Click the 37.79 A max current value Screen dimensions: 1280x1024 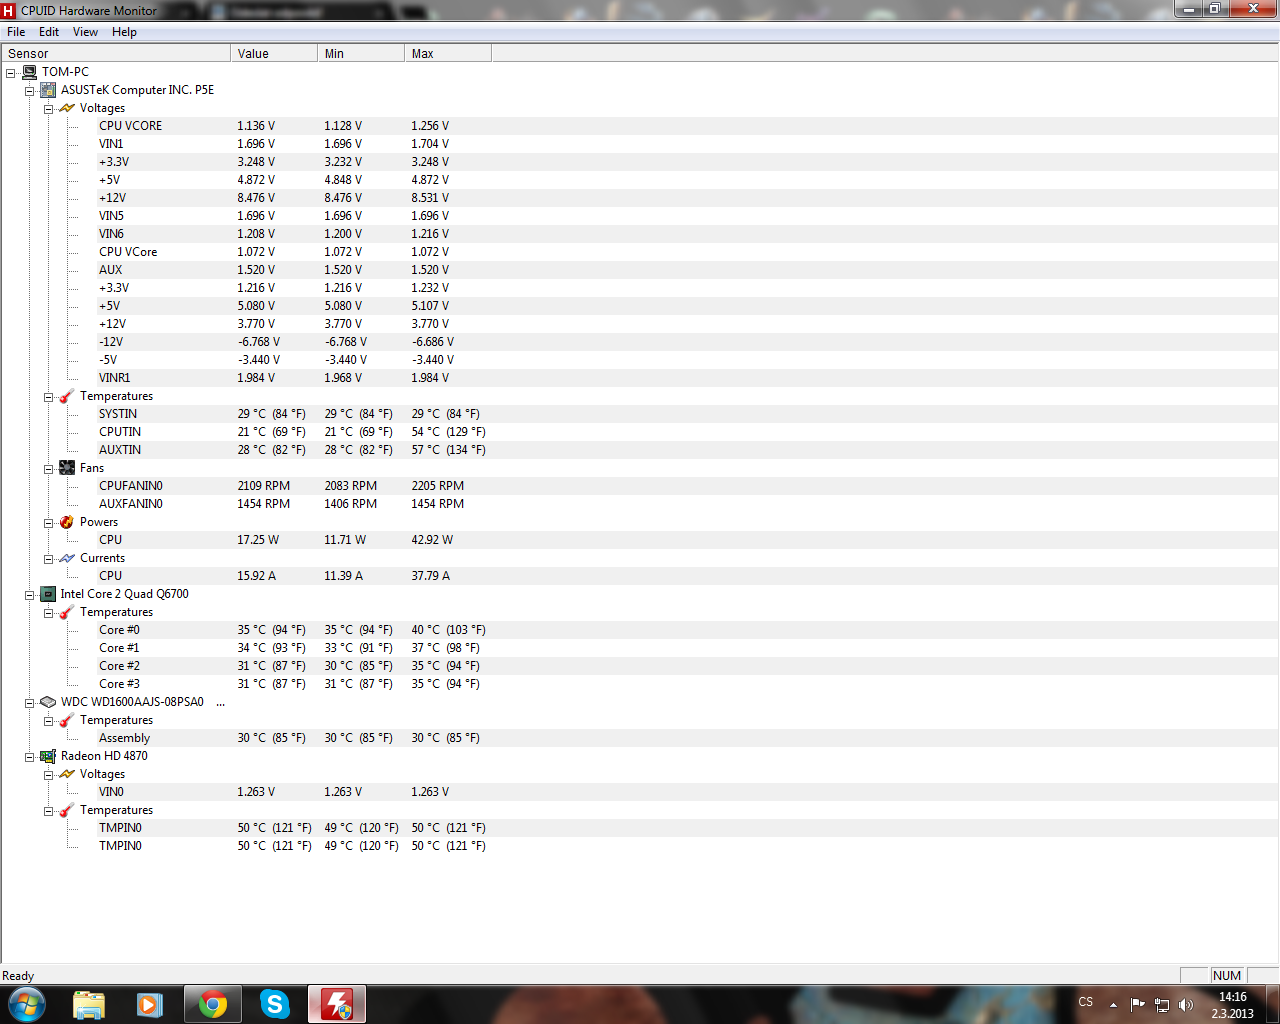[431, 576]
